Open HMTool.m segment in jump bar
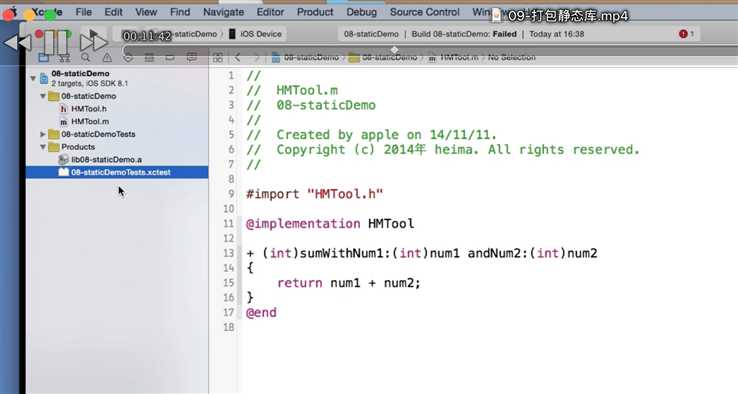The width and height of the screenshot is (738, 394). [x=453, y=57]
